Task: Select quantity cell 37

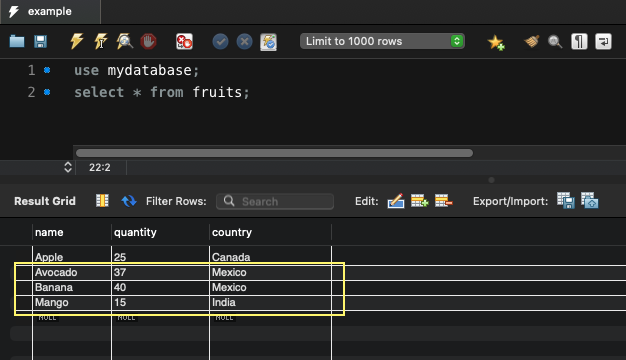Action: [x=160, y=273]
